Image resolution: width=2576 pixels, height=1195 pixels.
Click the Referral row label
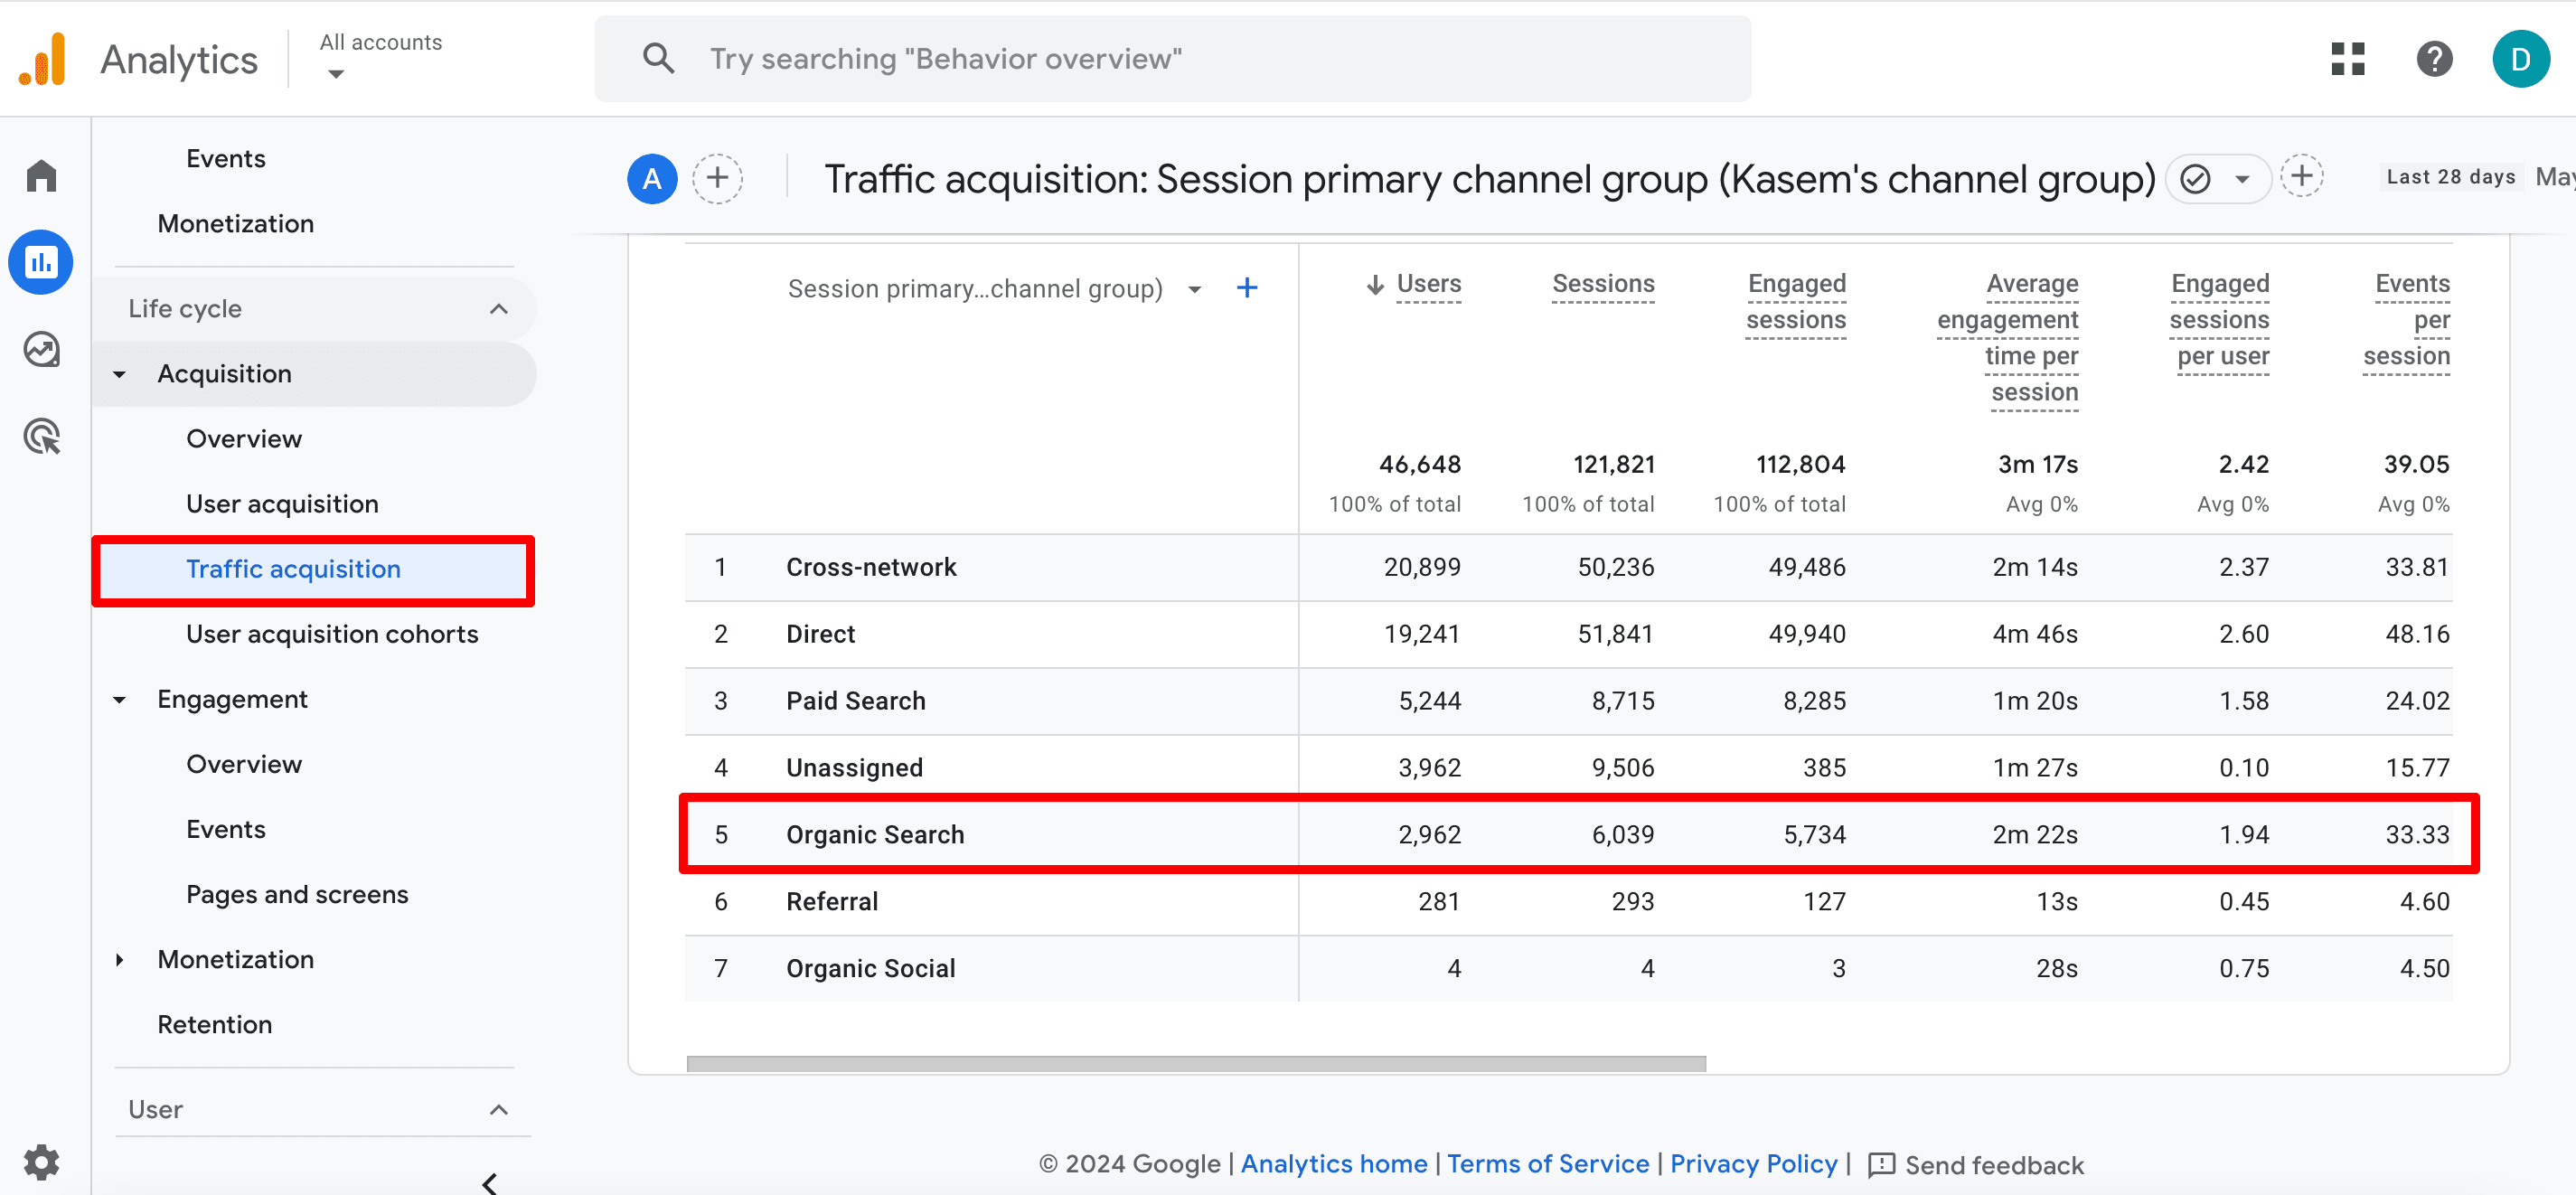click(x=832, y=903)
